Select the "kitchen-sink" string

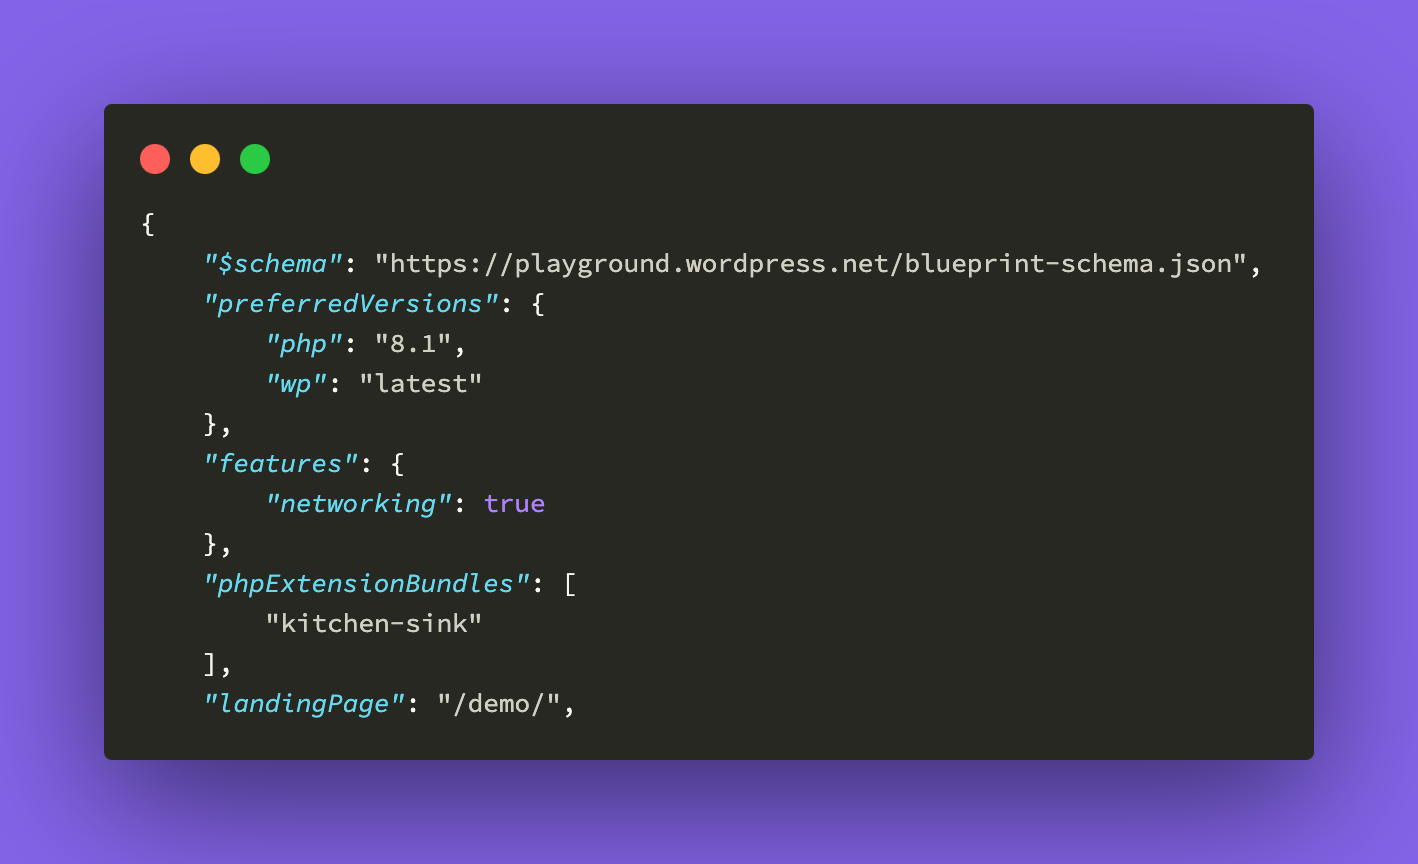point(374,624)
